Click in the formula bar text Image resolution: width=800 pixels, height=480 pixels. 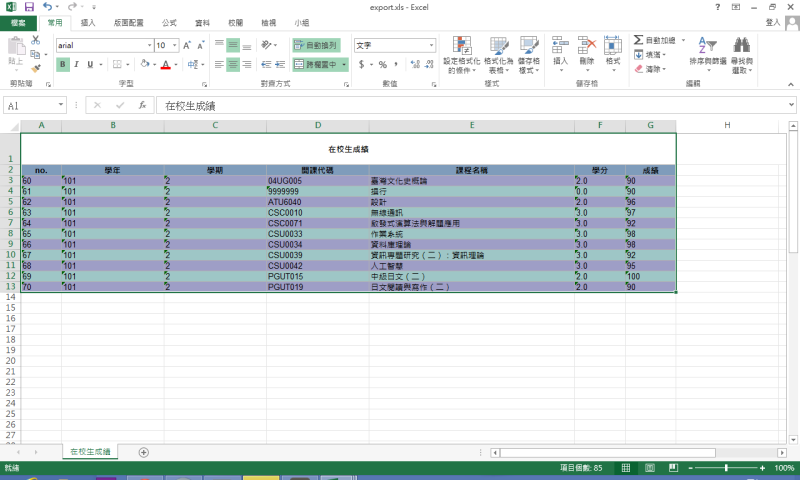[190, 106]
